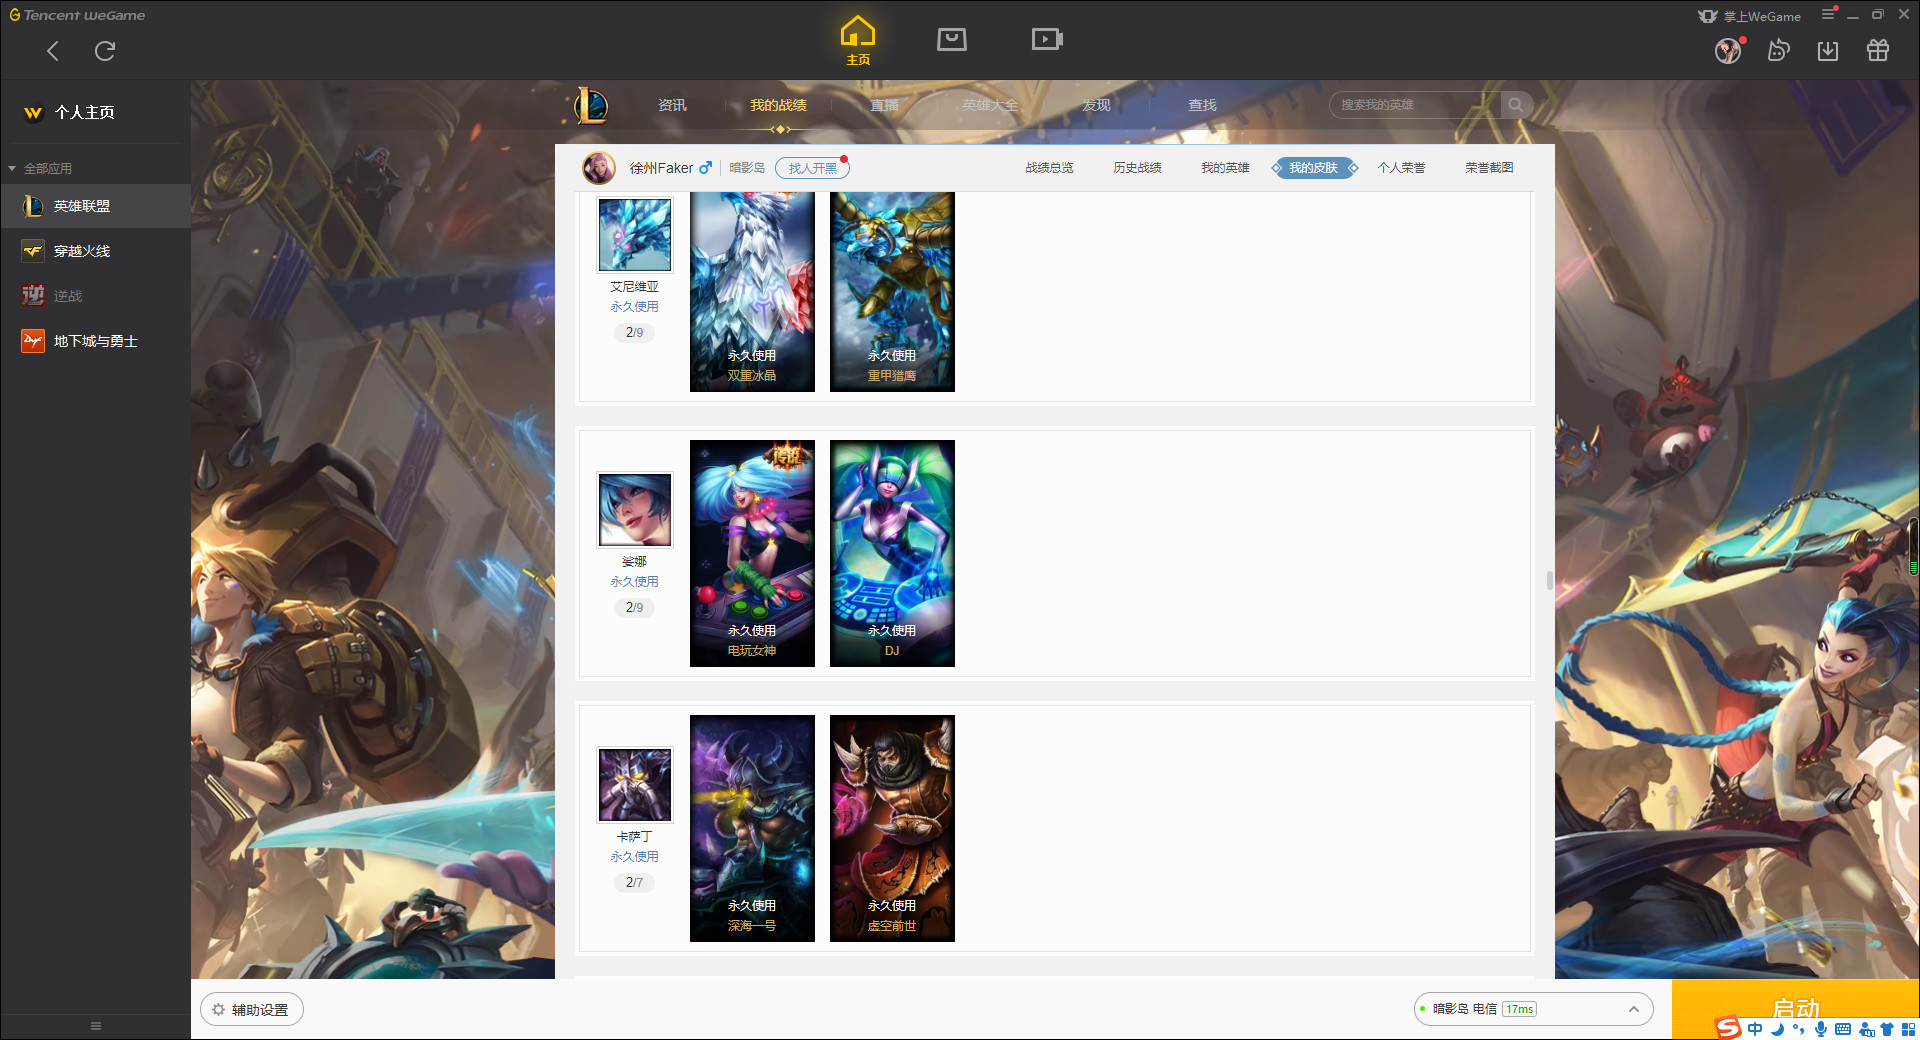The height and width of the screenshot is (1040, 1920).
Task: Switch to the 直播 tab
Action: (x=884, y=105)
